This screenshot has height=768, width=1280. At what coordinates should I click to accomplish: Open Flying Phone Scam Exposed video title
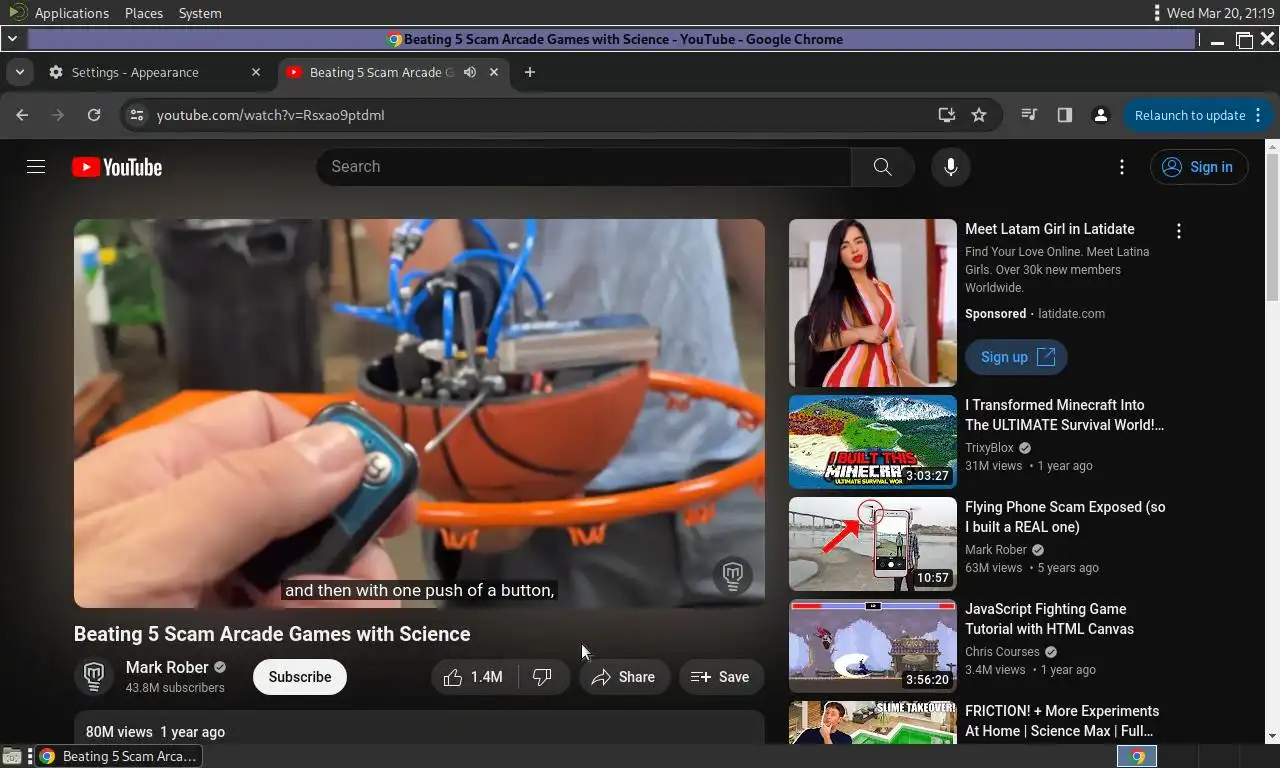pos(1065,517)
